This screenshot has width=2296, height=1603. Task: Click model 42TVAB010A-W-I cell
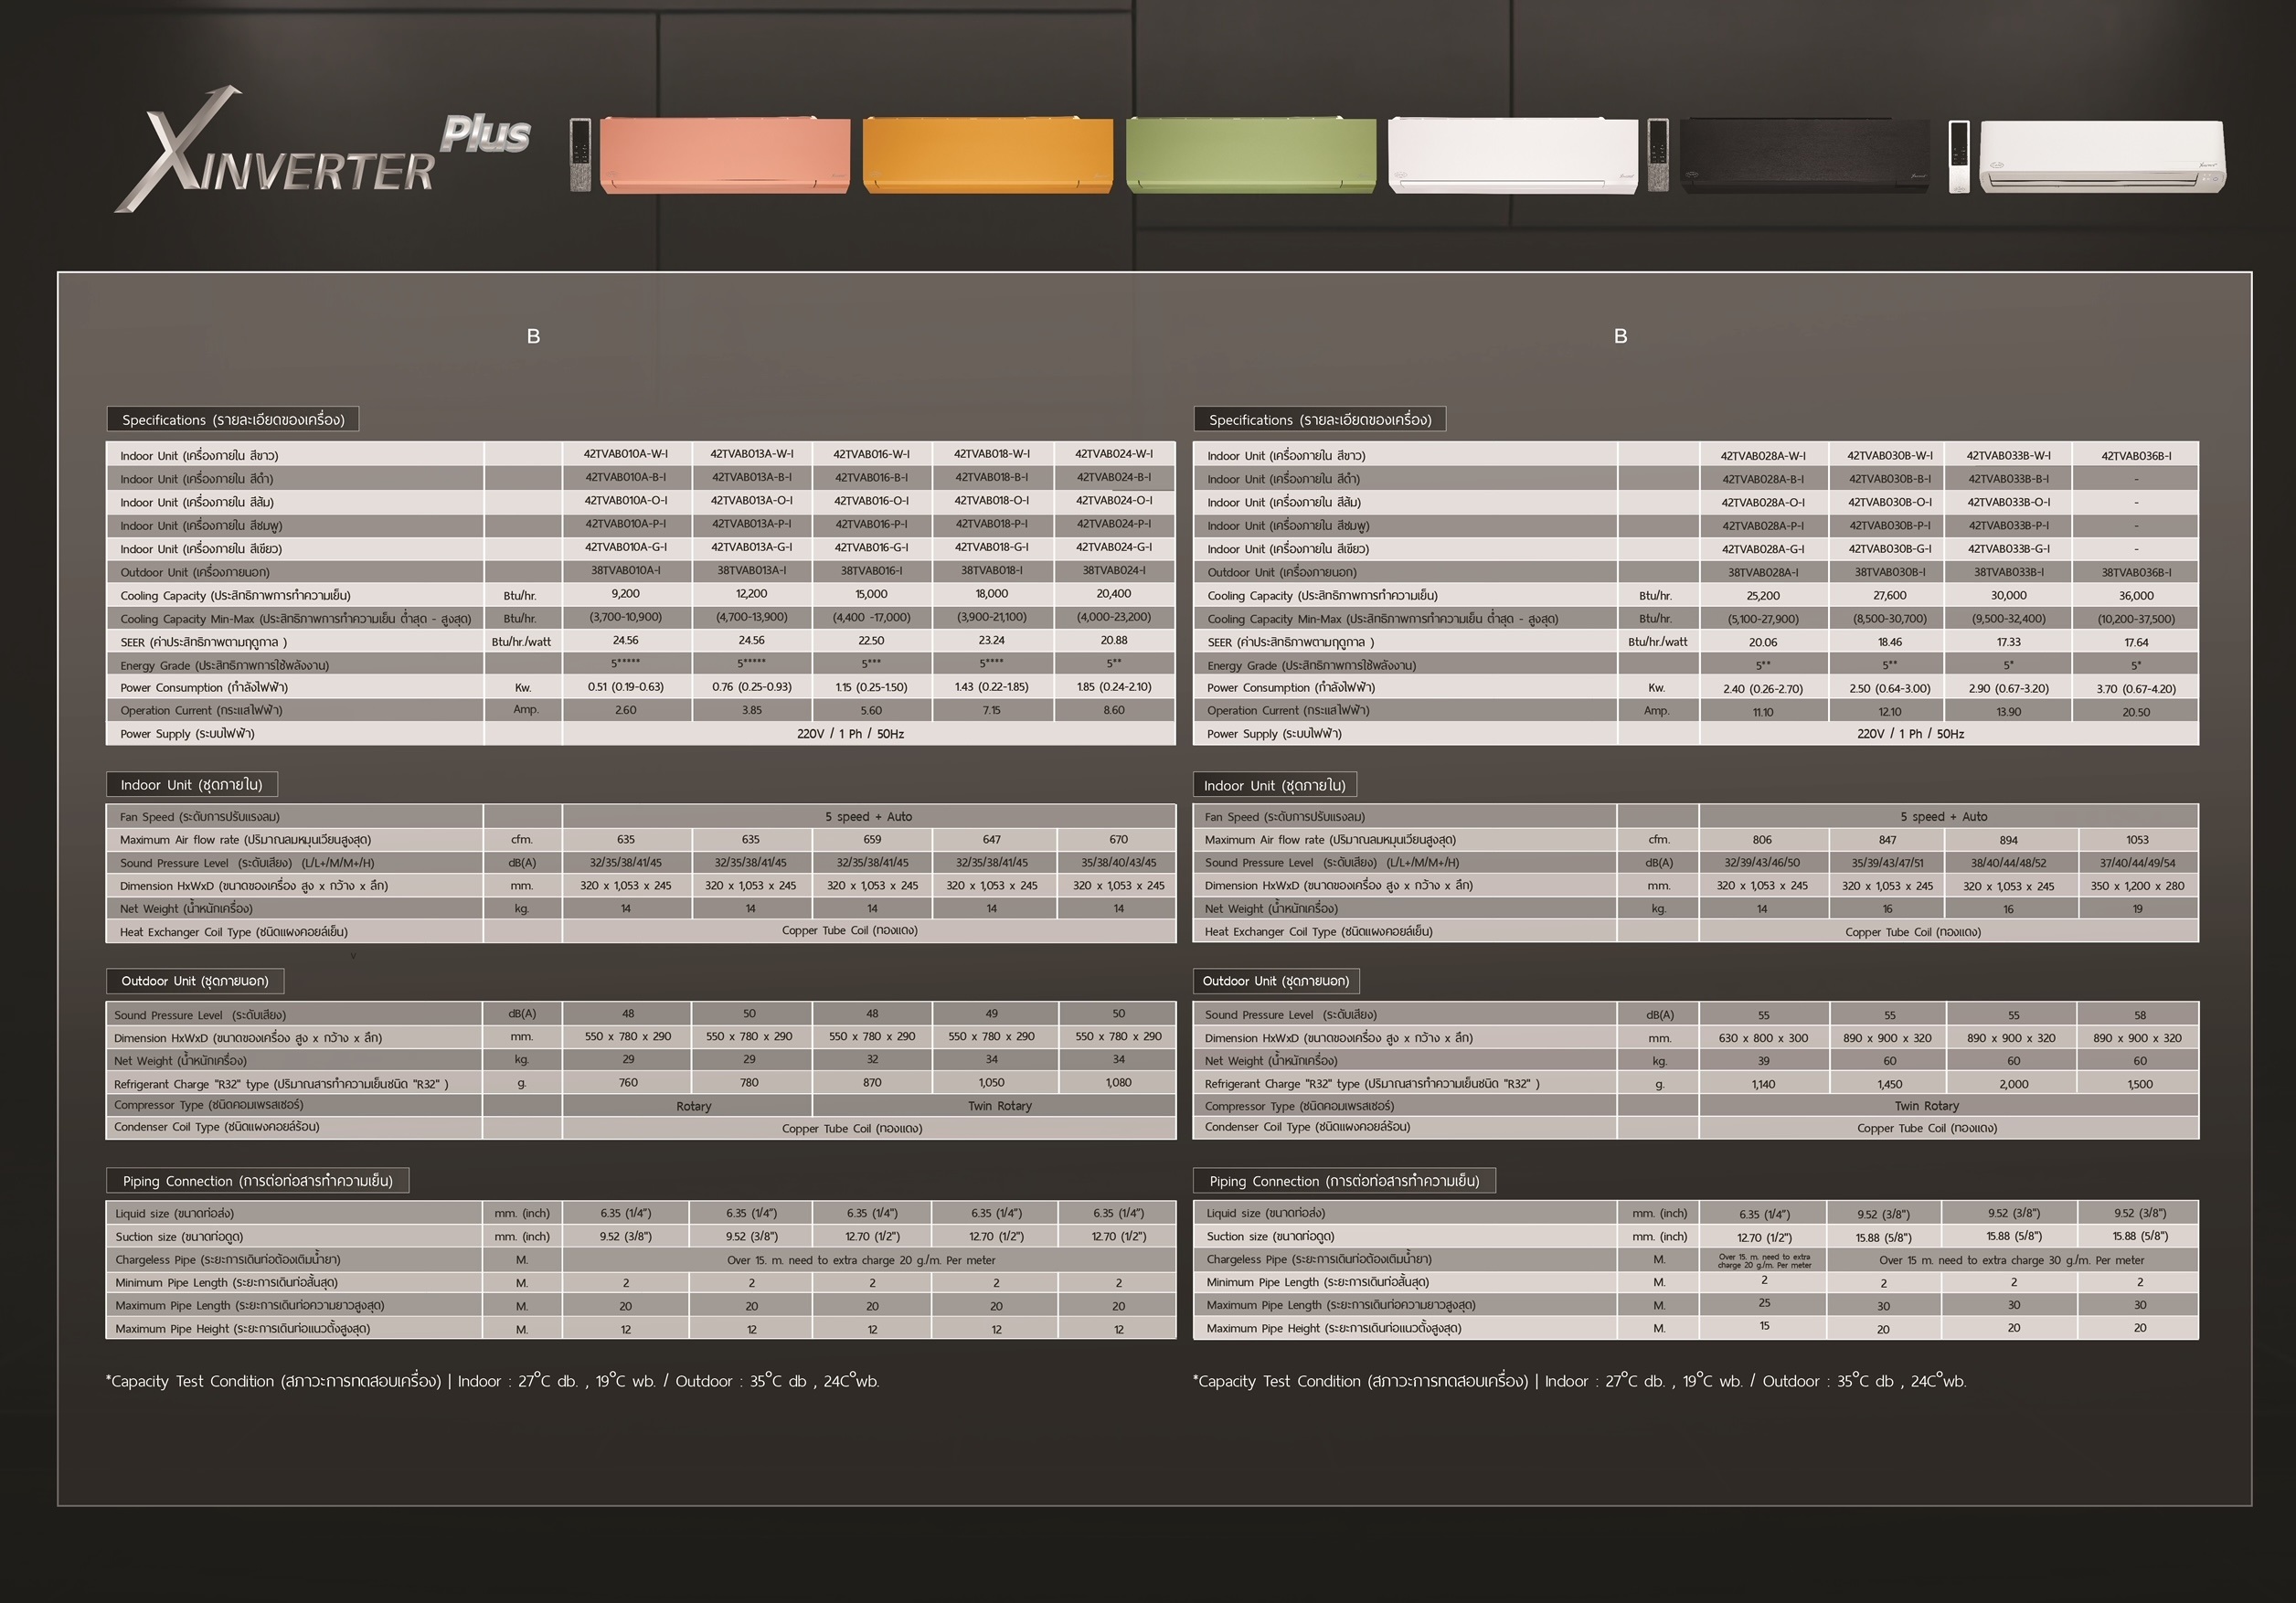coord(626,454)
